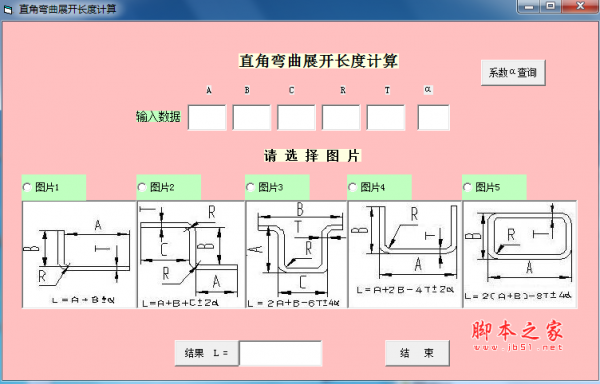The height and width of the screenshot is (384, 600).
Task: Open the 系数α查询 lookup button
Action: click(x=513, y=72)
